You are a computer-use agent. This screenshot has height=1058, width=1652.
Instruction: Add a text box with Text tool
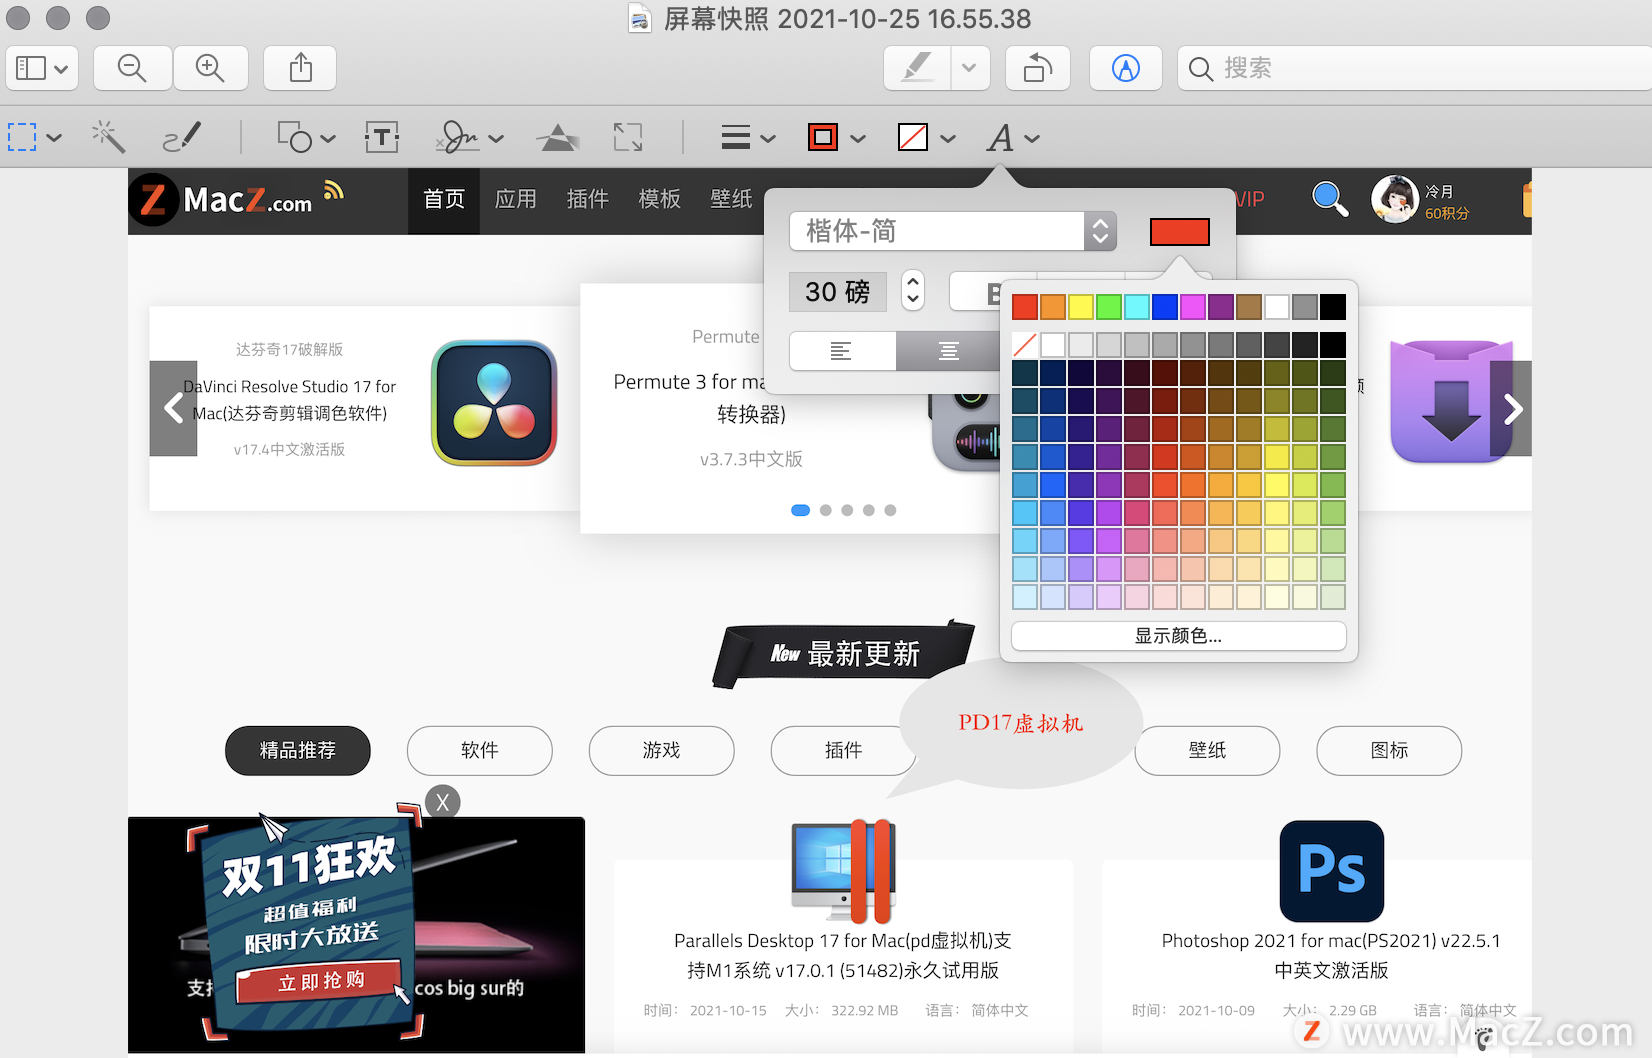(x=382, y=137)
